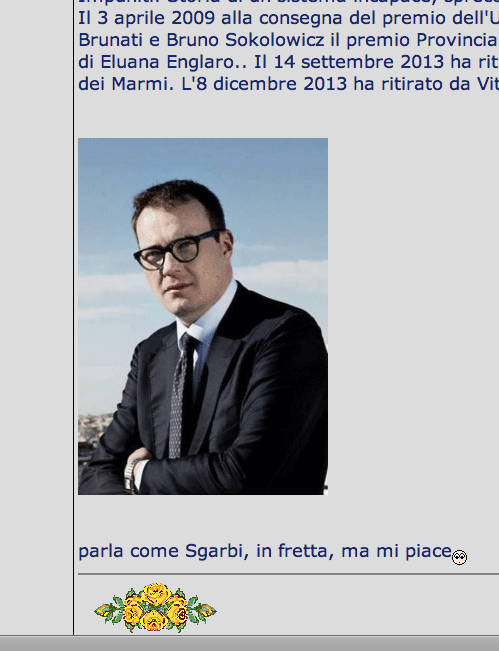Click the yellow roses signature image
The width and height of the screenshot is (499, 651).
(155, 607)
